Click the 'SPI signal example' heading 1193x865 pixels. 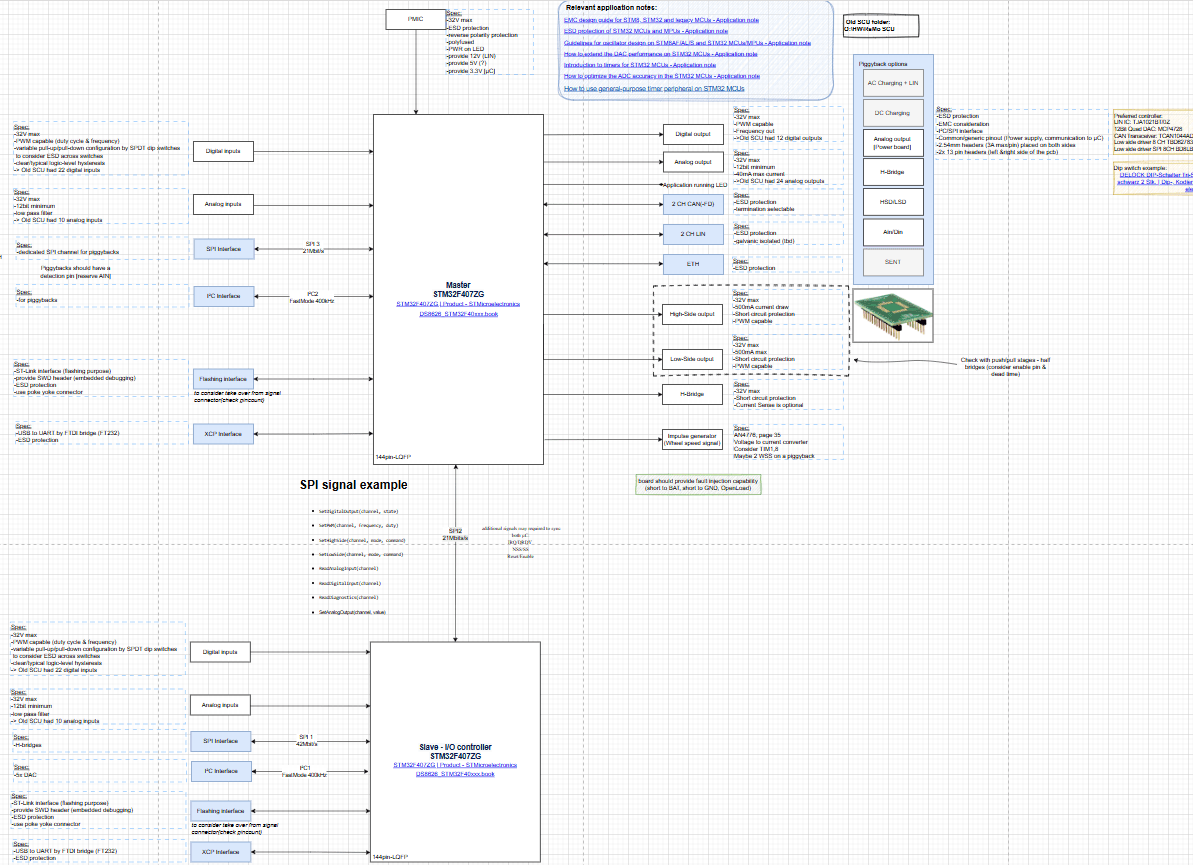354,485
